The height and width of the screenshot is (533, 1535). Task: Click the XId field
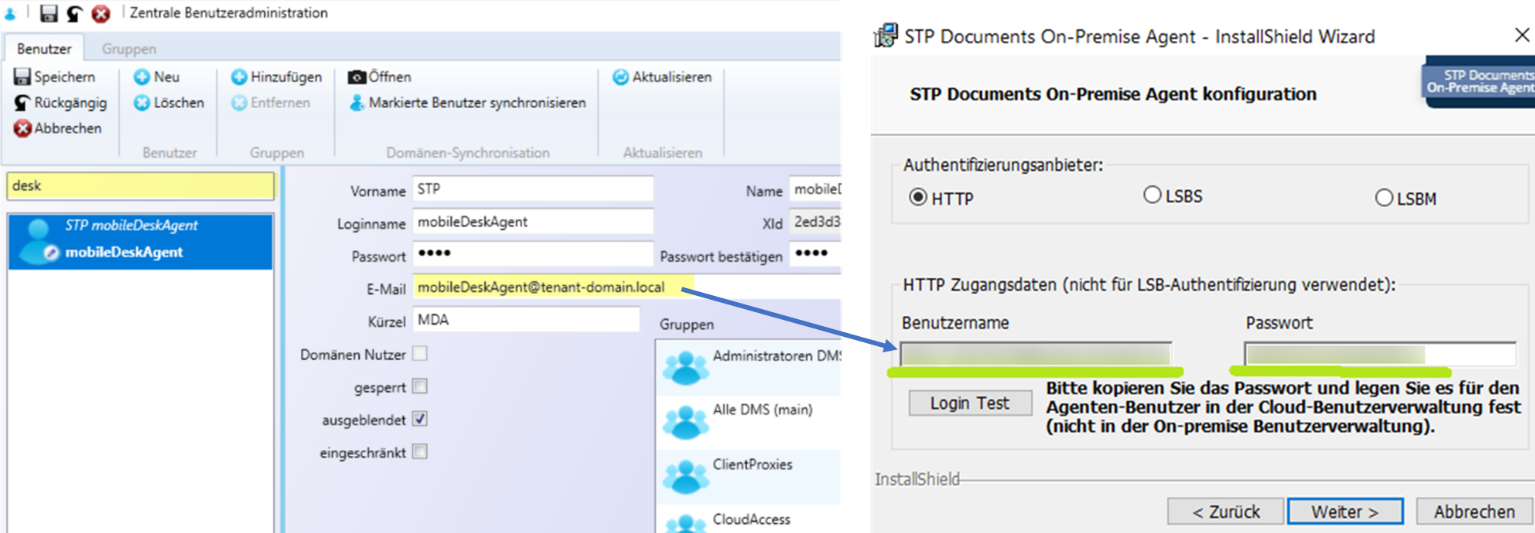(815, 222)
